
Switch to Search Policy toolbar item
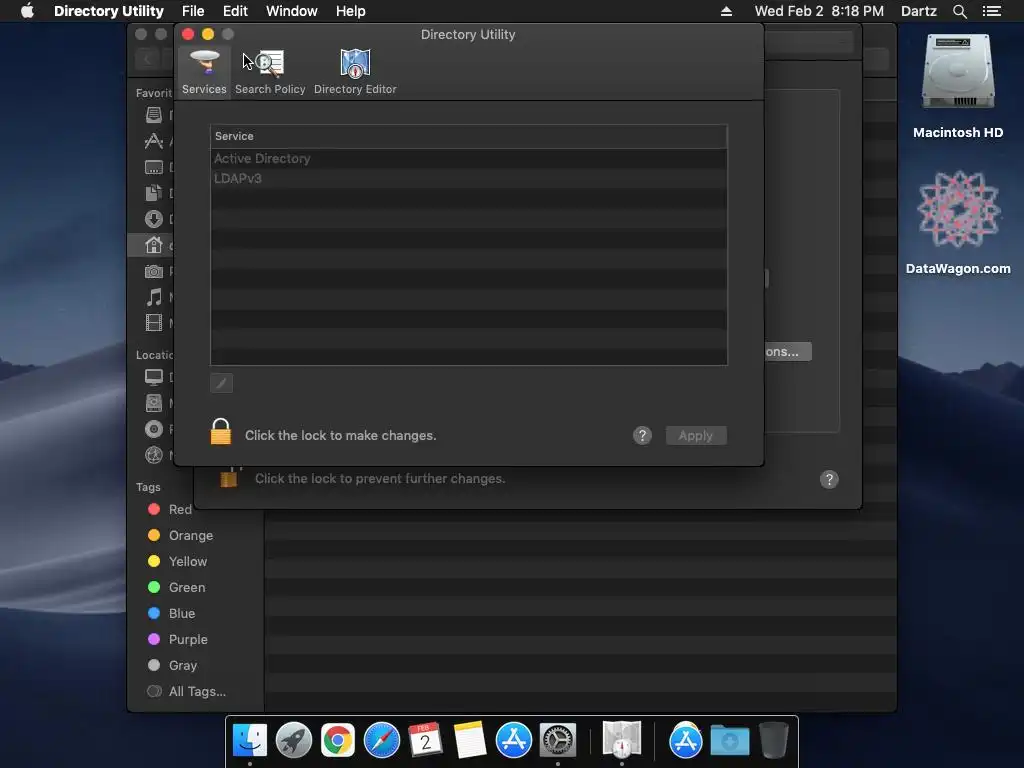tap(270, 72)
